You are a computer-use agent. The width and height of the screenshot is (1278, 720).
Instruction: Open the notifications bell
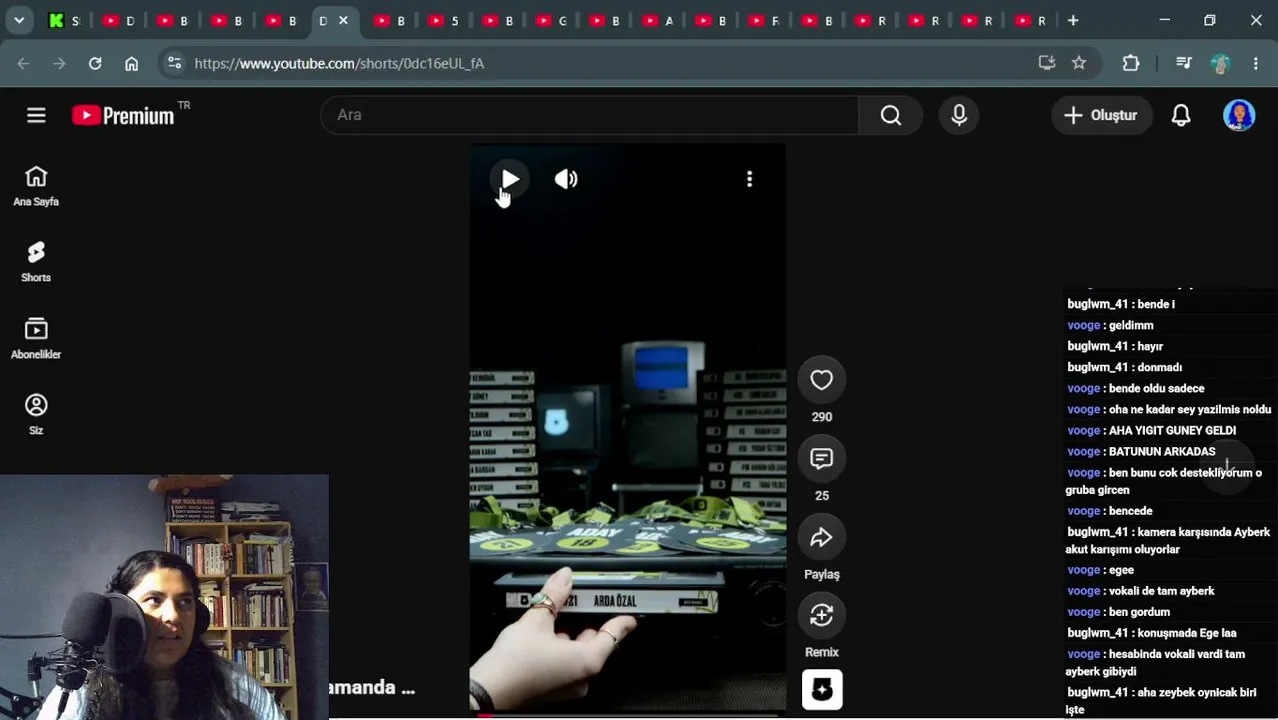[1181, 115]
